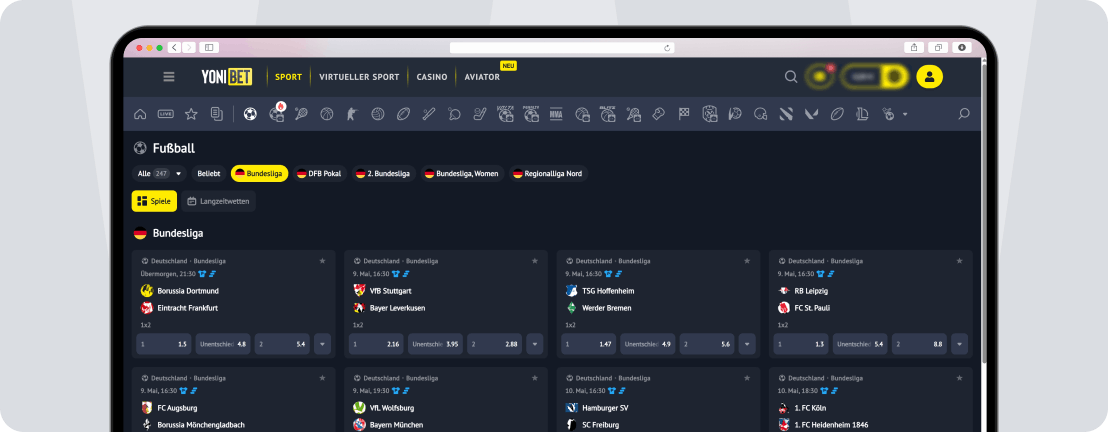Bet on FC St. Pauli win at 8.8
This screenshot has width=1108, height=432.
919,344
